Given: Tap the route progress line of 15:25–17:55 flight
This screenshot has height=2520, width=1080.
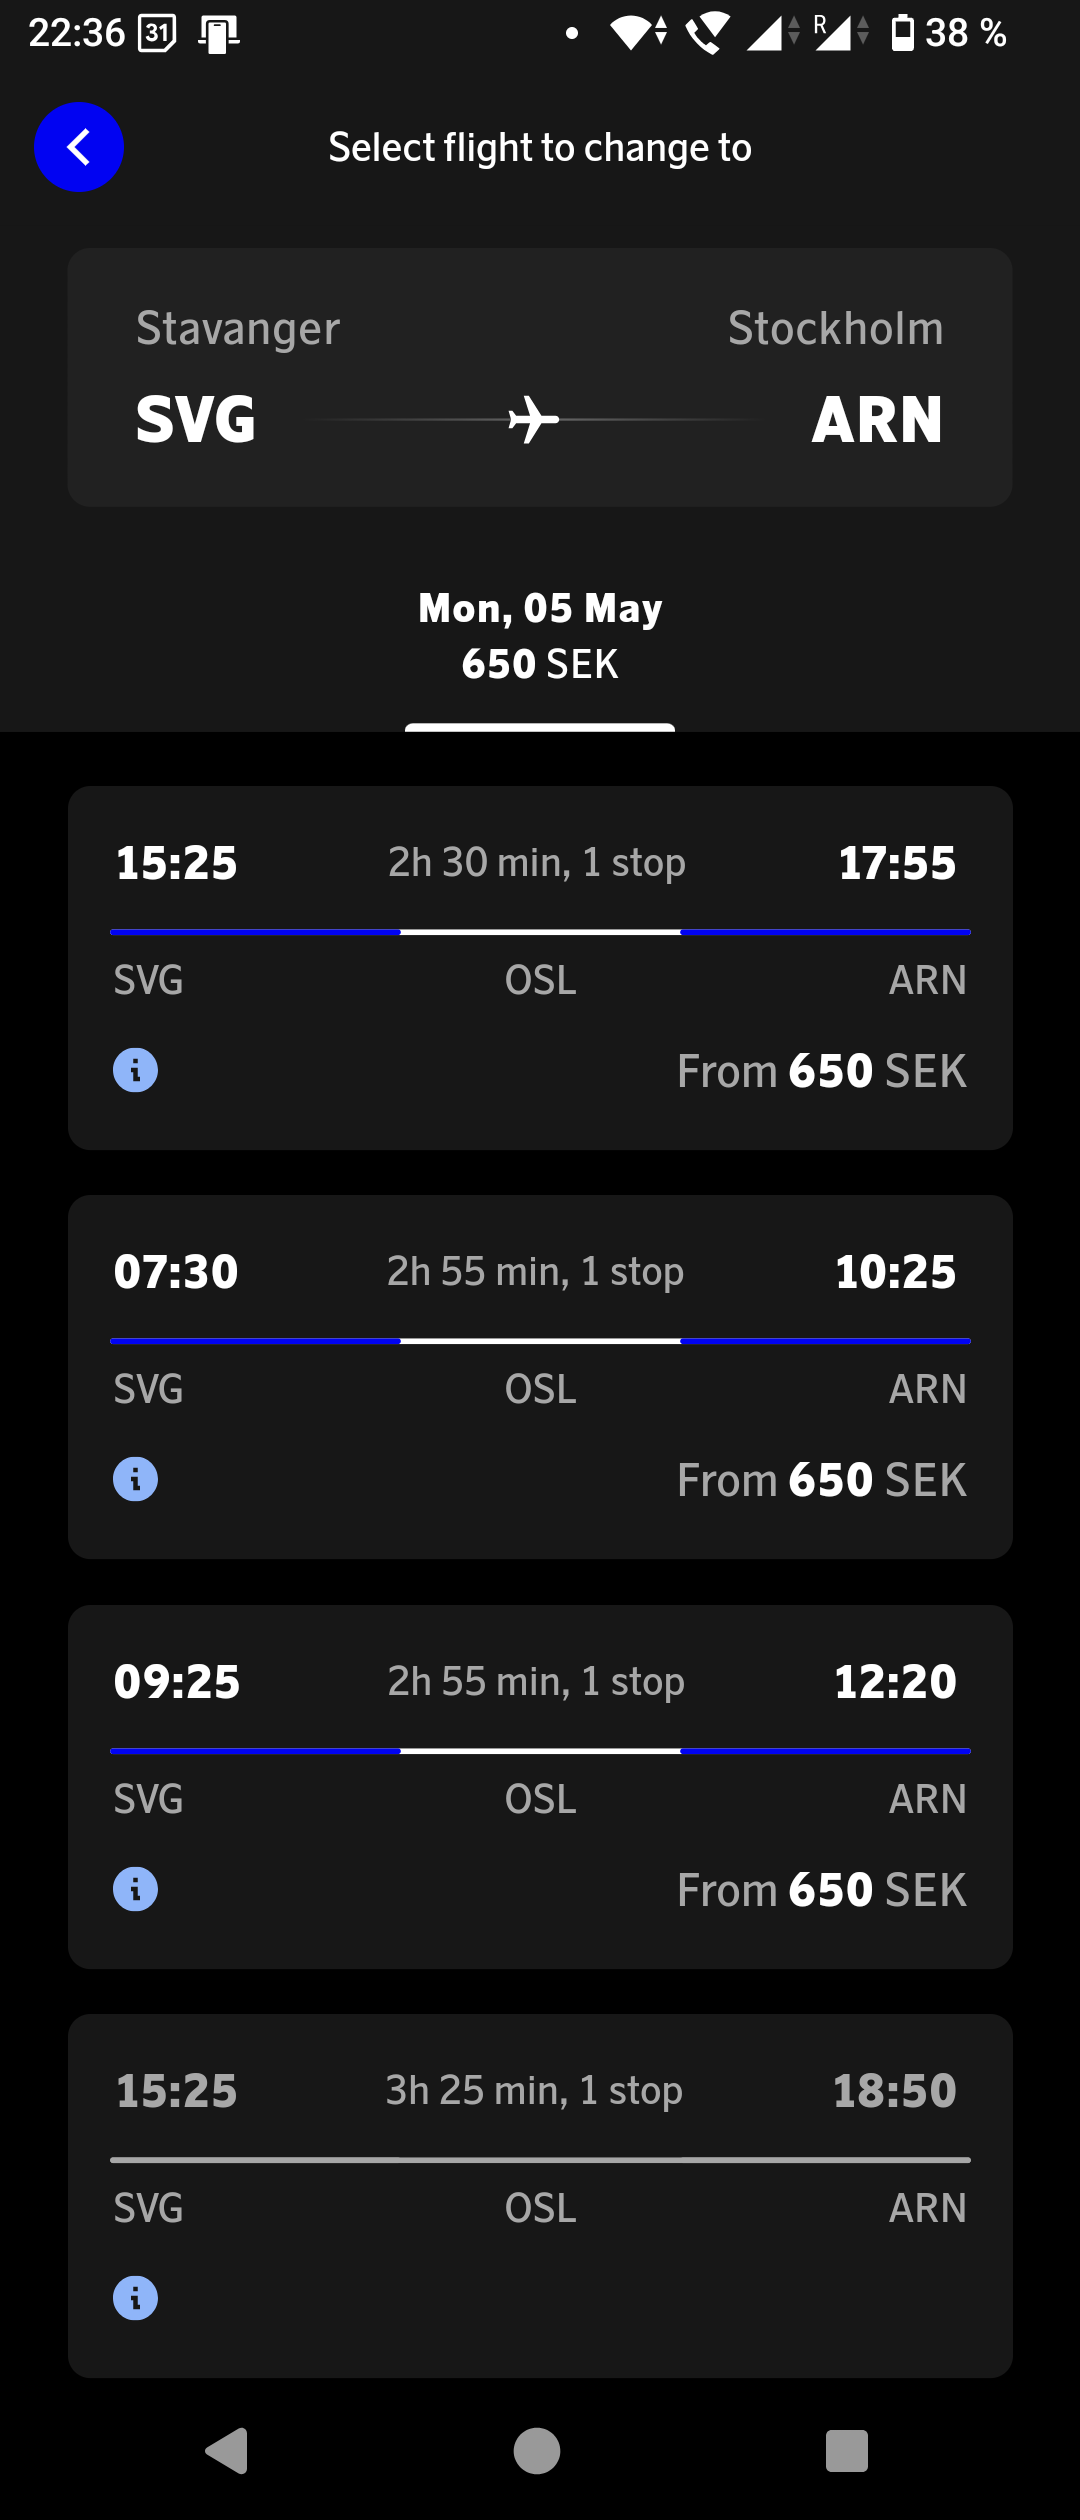Looking at the screenshot, I should (540, 932).
